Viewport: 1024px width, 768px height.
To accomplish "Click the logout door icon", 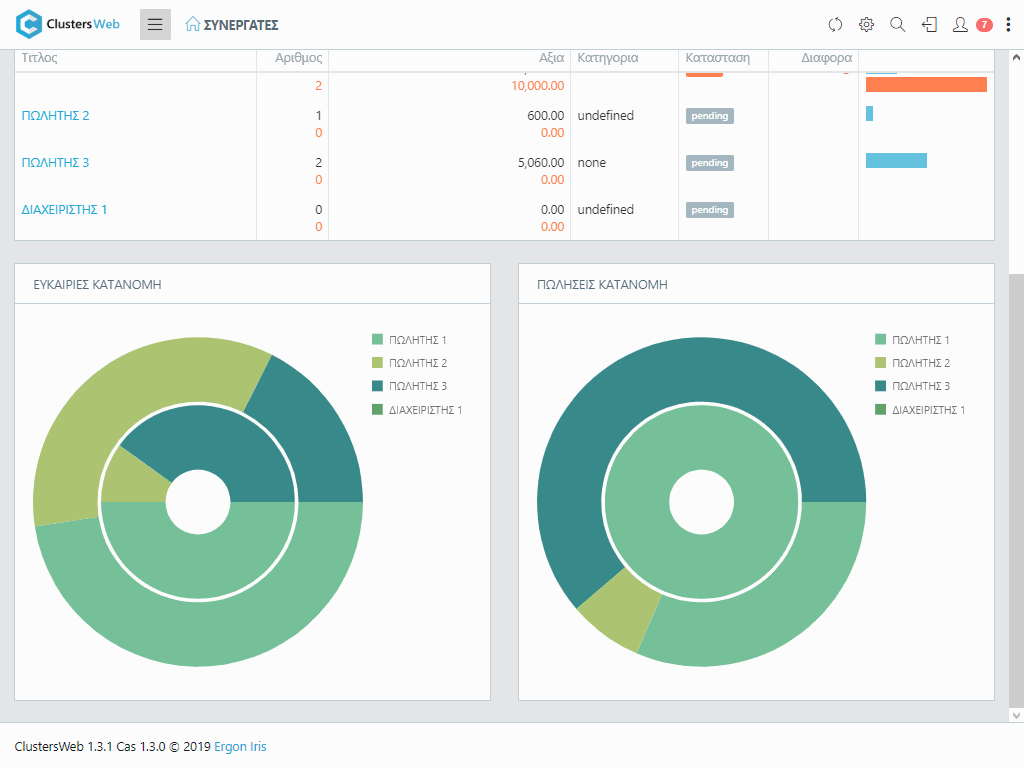I will 929,25.
